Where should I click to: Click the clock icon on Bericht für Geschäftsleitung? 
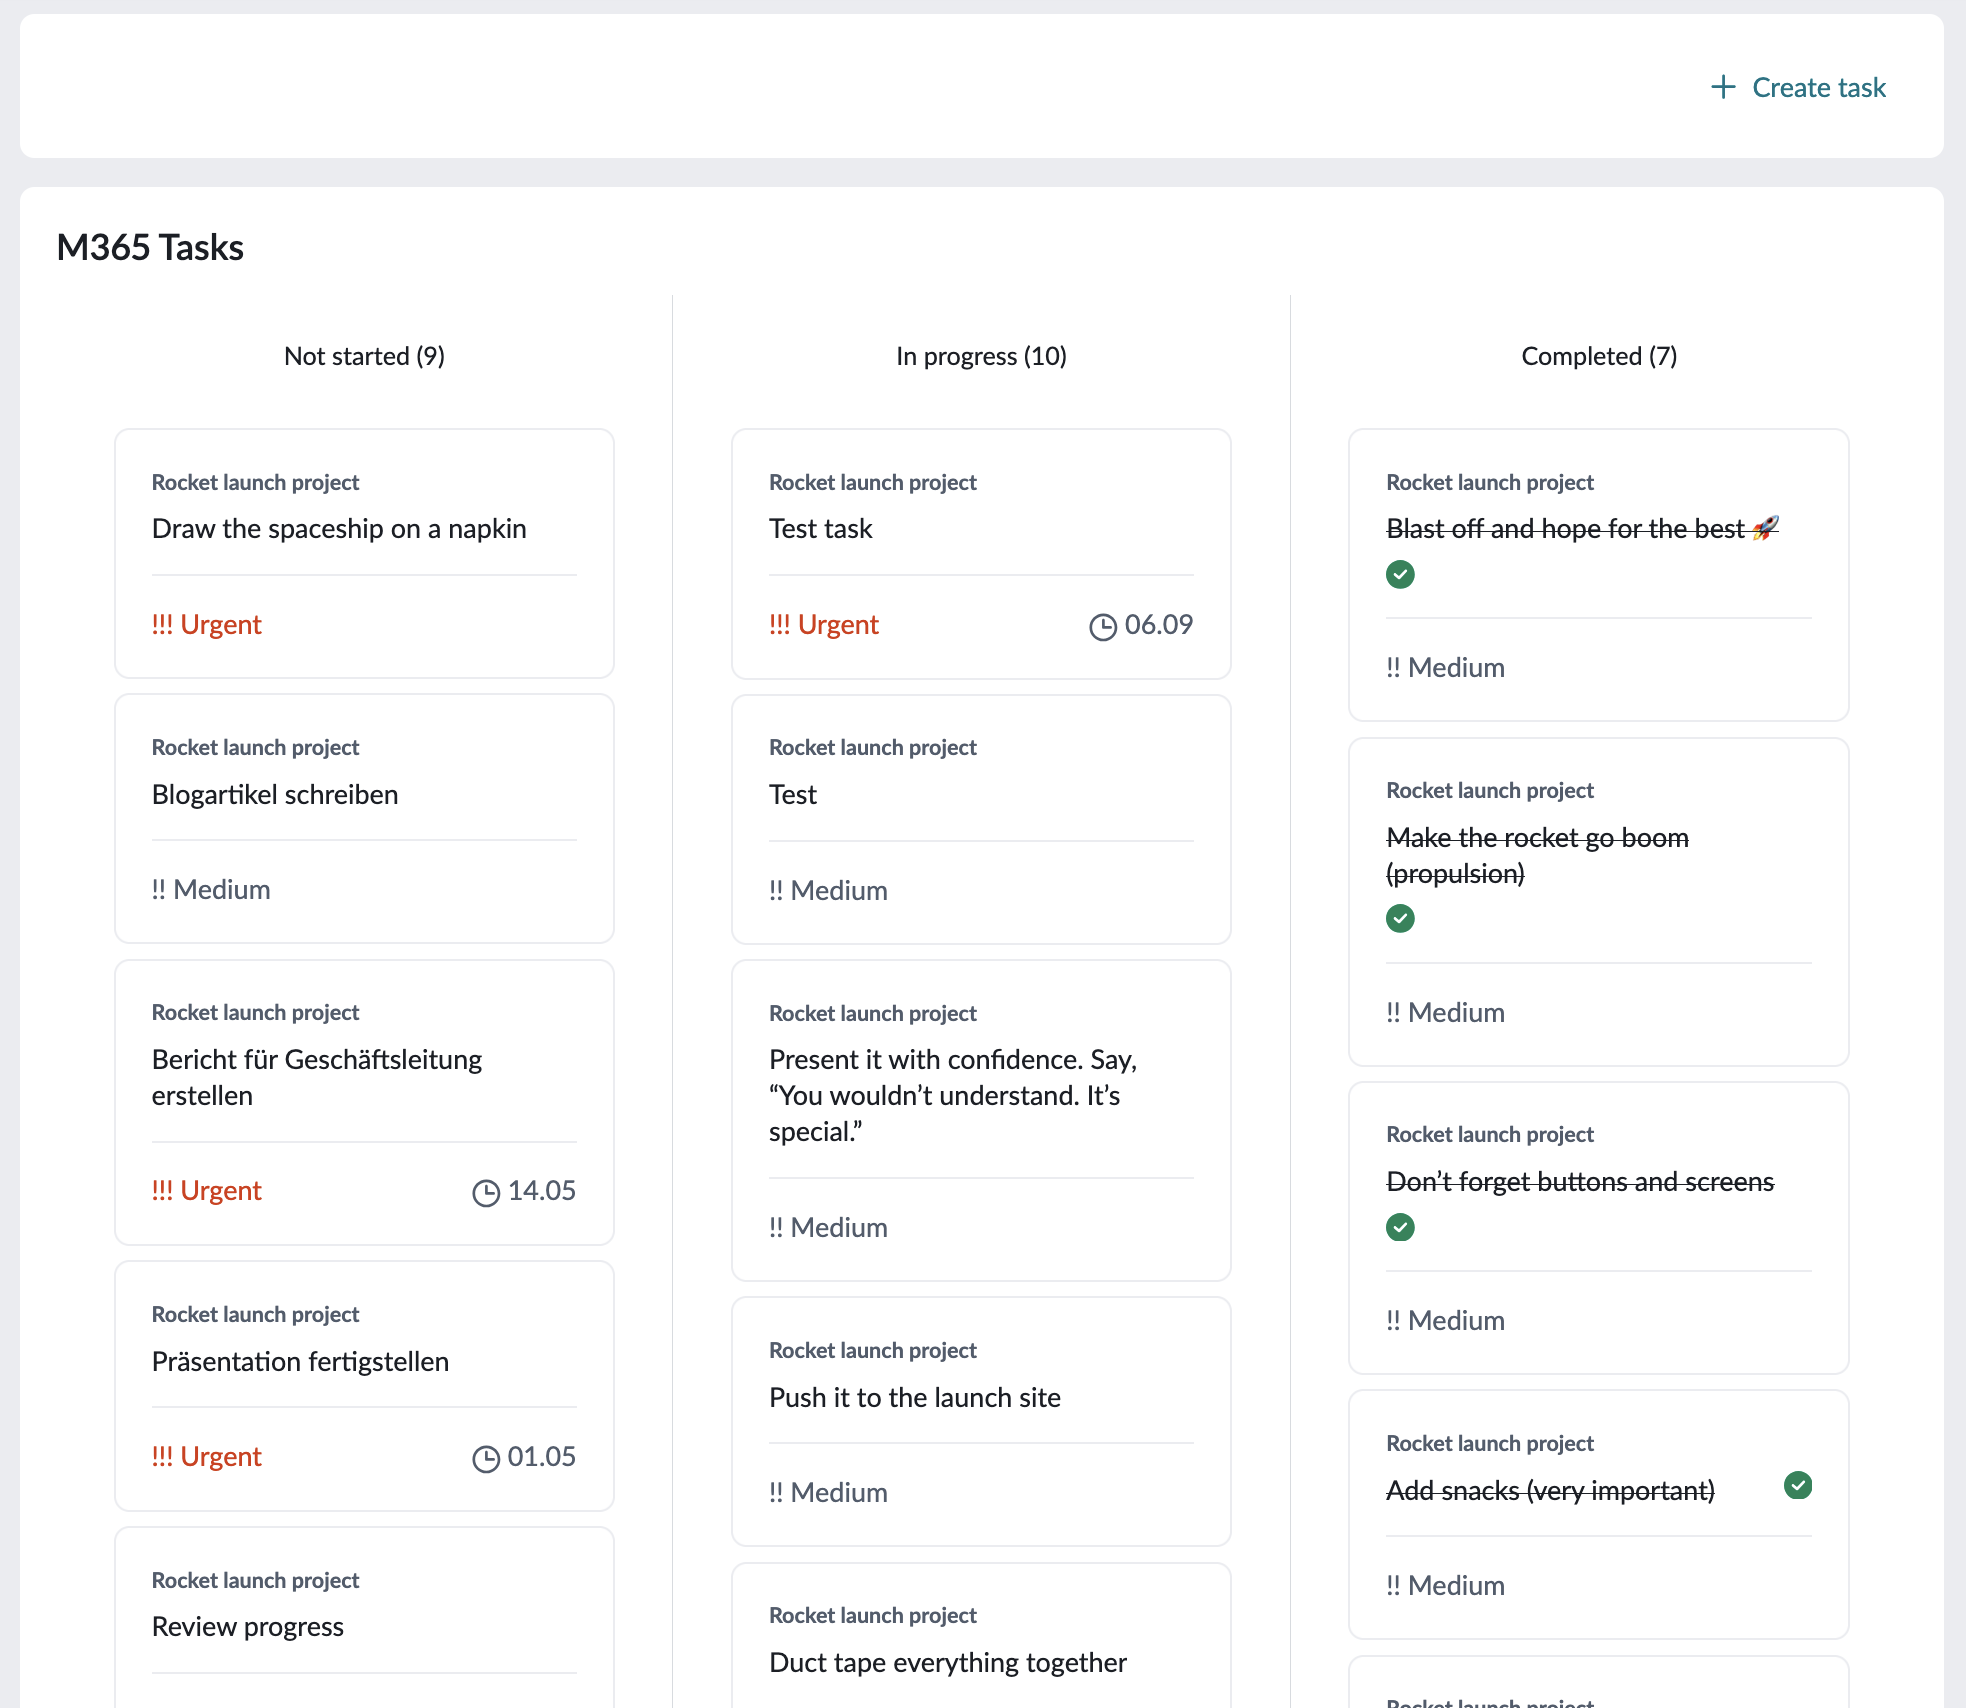487,1190
